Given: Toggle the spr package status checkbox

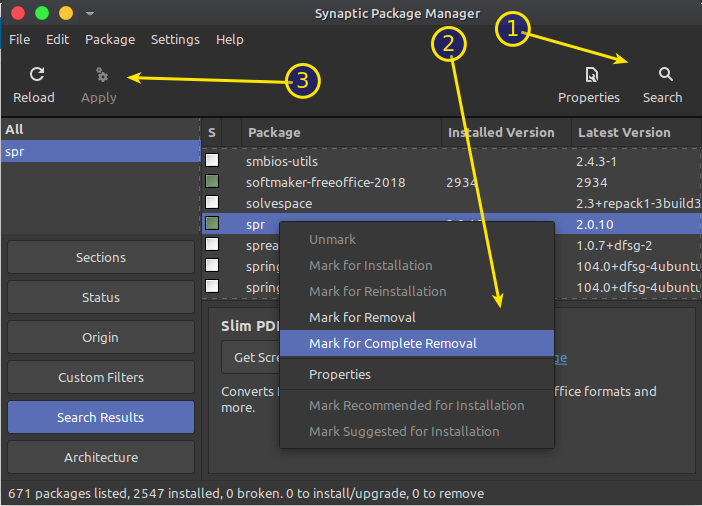Looking at the screenshot, I should (212, 223).
